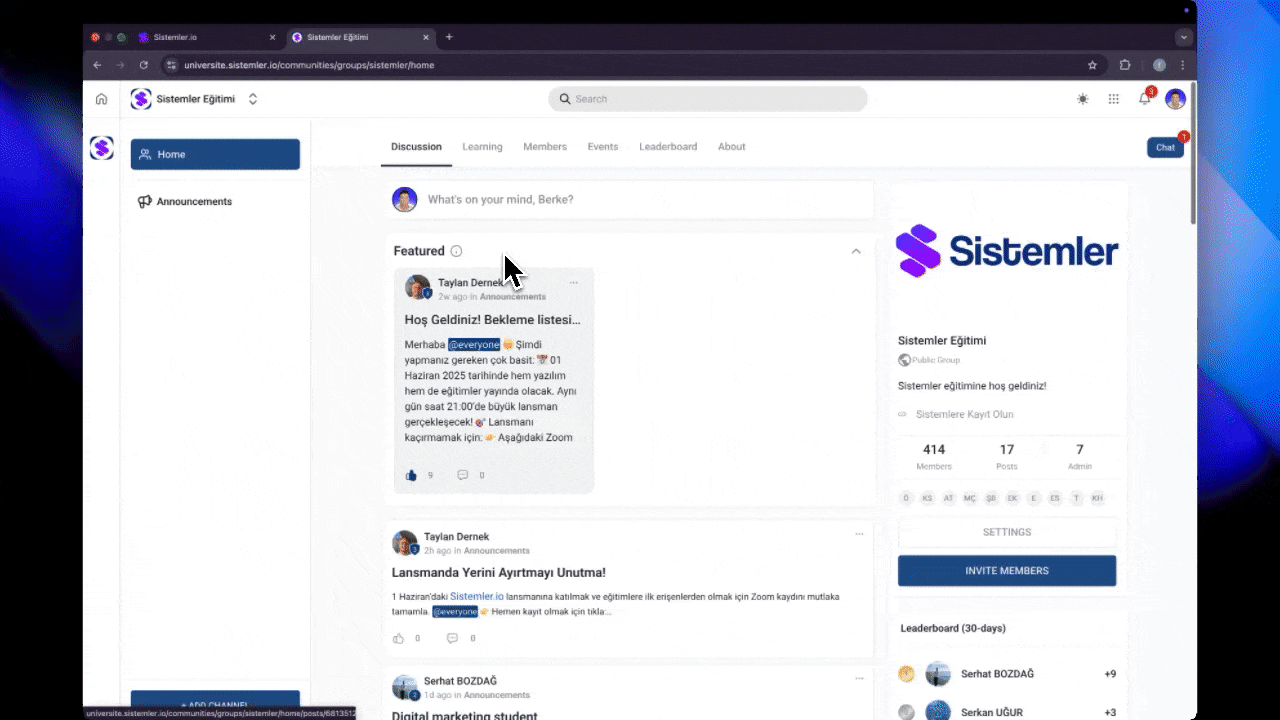
Task: Open comments on Lansmanda Yerini post
Action: click(452, 638)
